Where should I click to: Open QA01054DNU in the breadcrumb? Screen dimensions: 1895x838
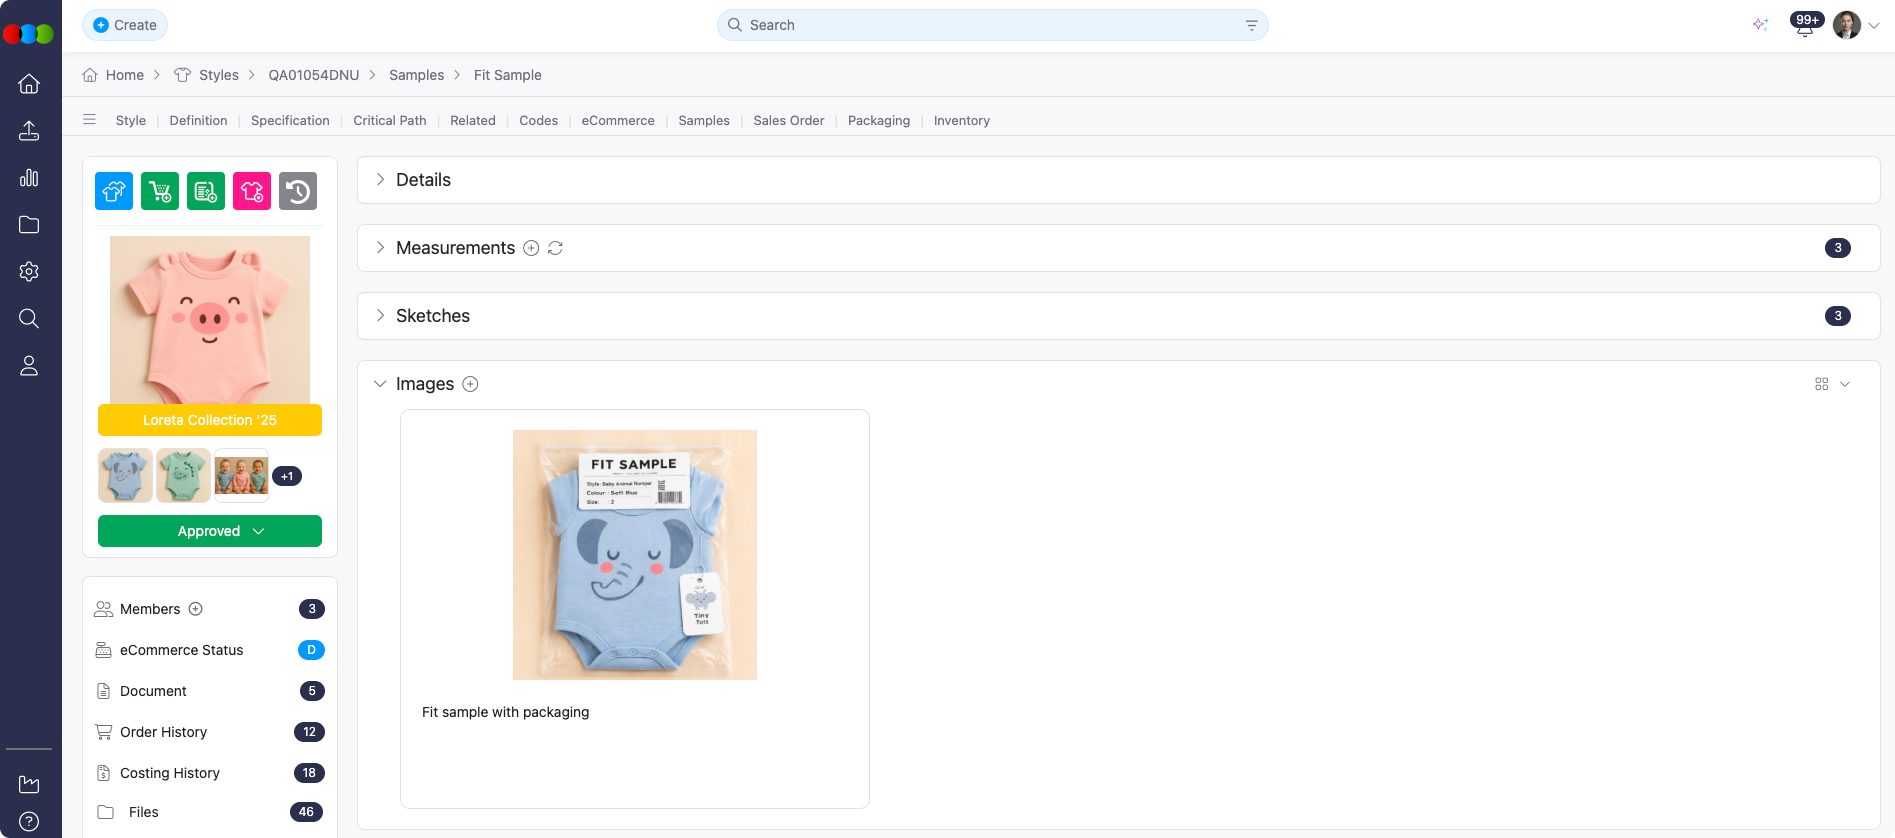point(314,75)
